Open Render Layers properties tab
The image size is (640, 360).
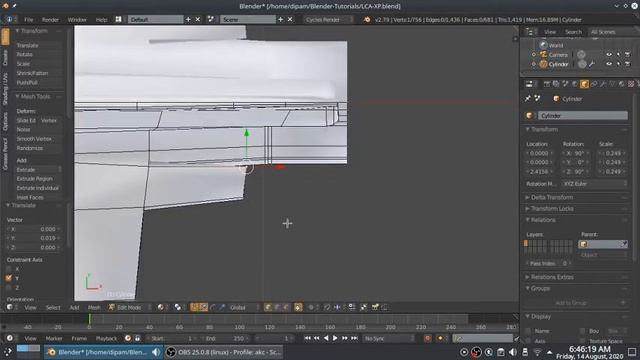click(x=556, y=84)
